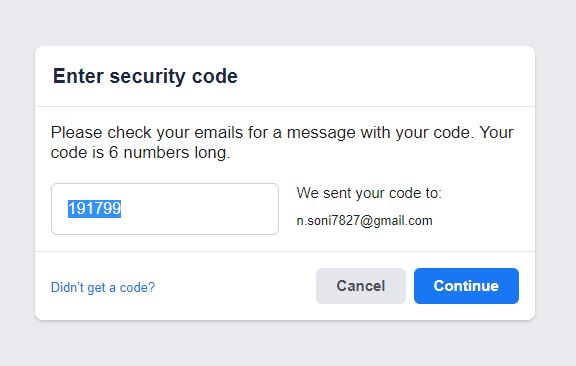The height and width of the screenshot is (366, 576).
Task: Click the word "Continue" on the blue button
Action: click(466, 286)
